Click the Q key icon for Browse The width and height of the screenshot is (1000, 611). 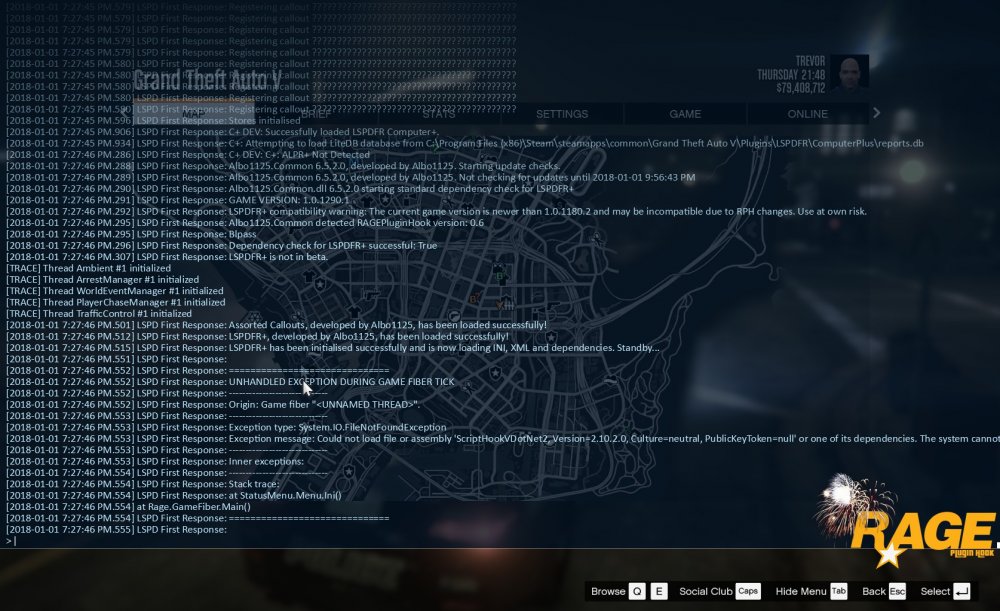637,591
